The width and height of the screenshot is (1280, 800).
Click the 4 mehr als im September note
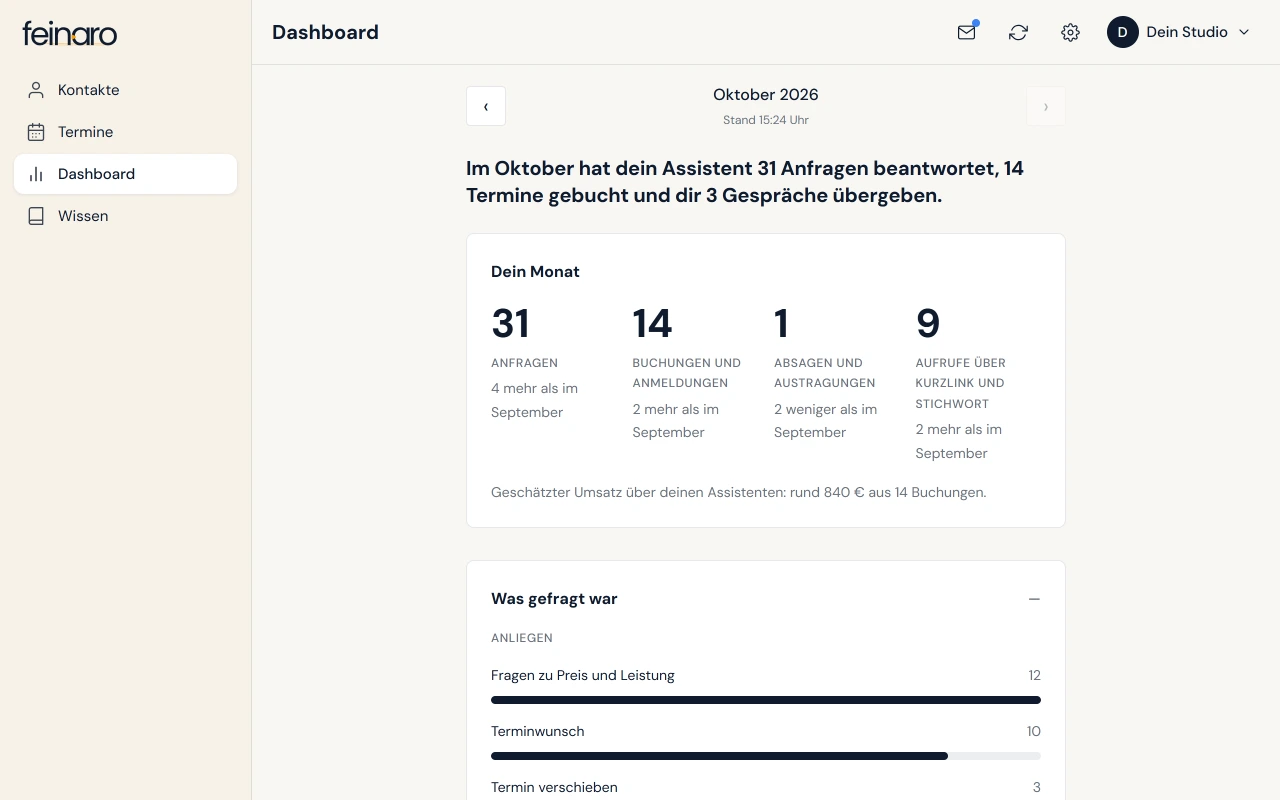535,400
